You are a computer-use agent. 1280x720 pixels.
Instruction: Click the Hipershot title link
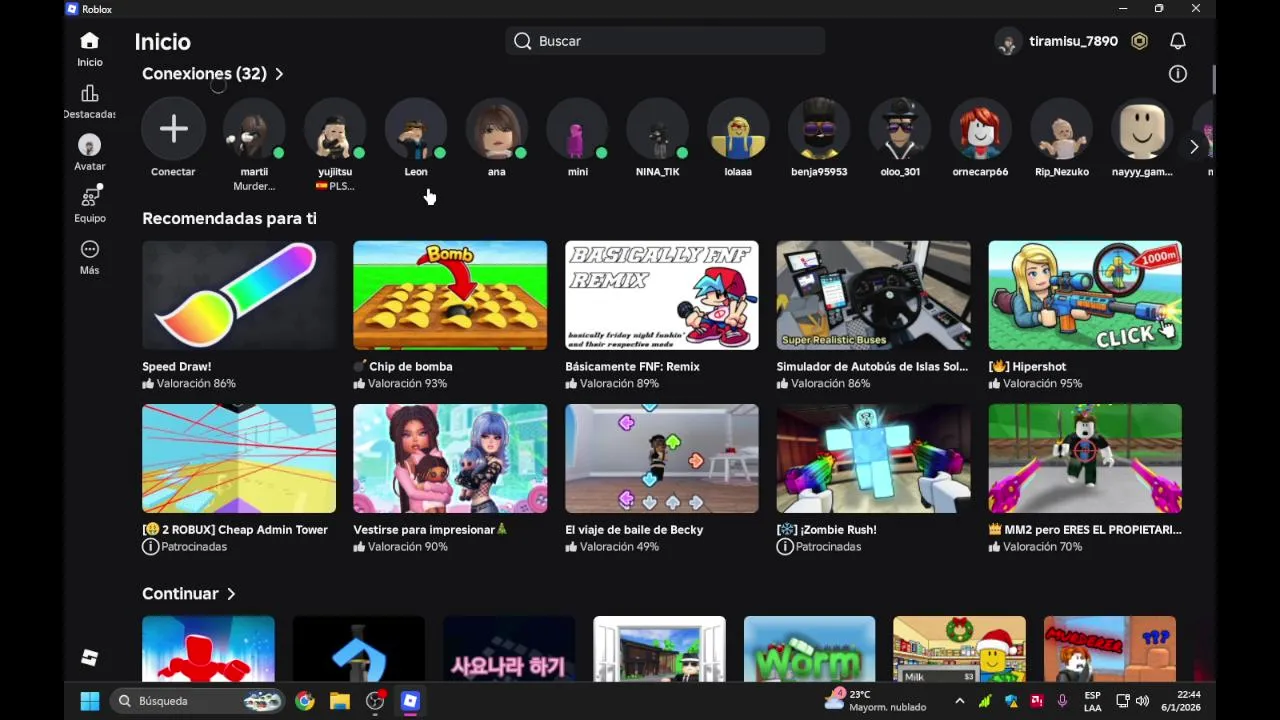[1027, 367]
